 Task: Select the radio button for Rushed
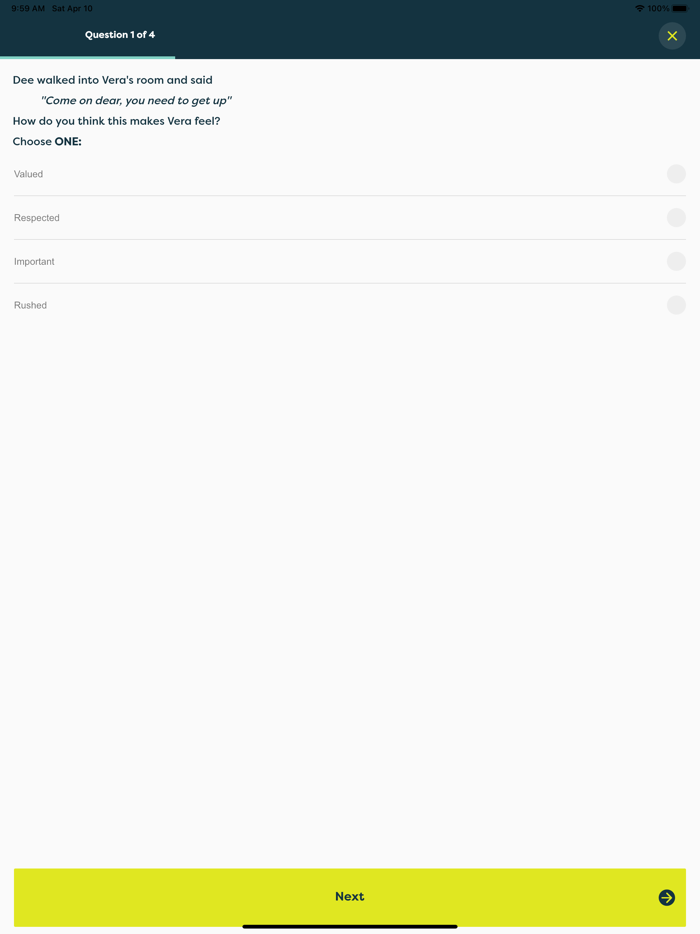pyautogui.click(x=676, y=305)
